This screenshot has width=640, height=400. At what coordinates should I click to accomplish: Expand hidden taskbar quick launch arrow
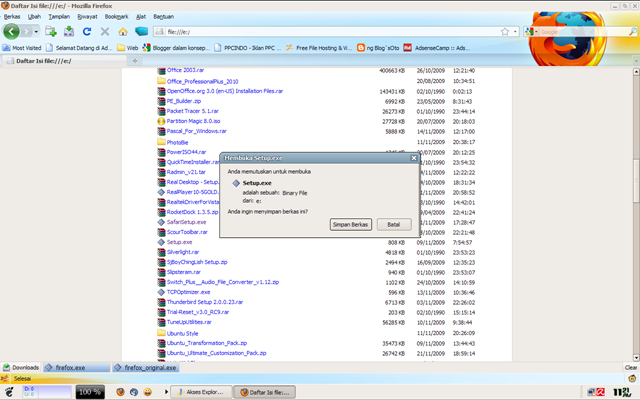coord(166,392)
